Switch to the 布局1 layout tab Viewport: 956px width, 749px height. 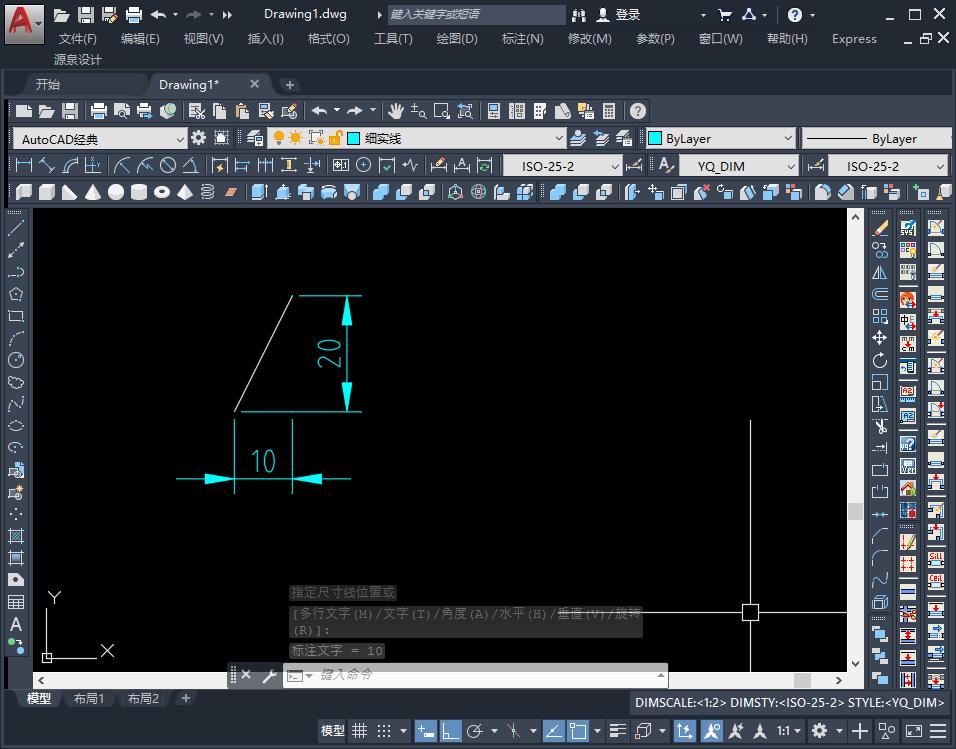coord(89,699)
